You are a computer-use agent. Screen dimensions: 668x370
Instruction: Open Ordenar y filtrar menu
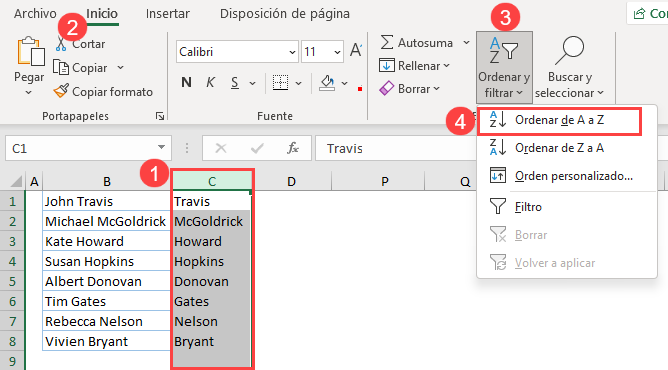click(x=504, y=67)
